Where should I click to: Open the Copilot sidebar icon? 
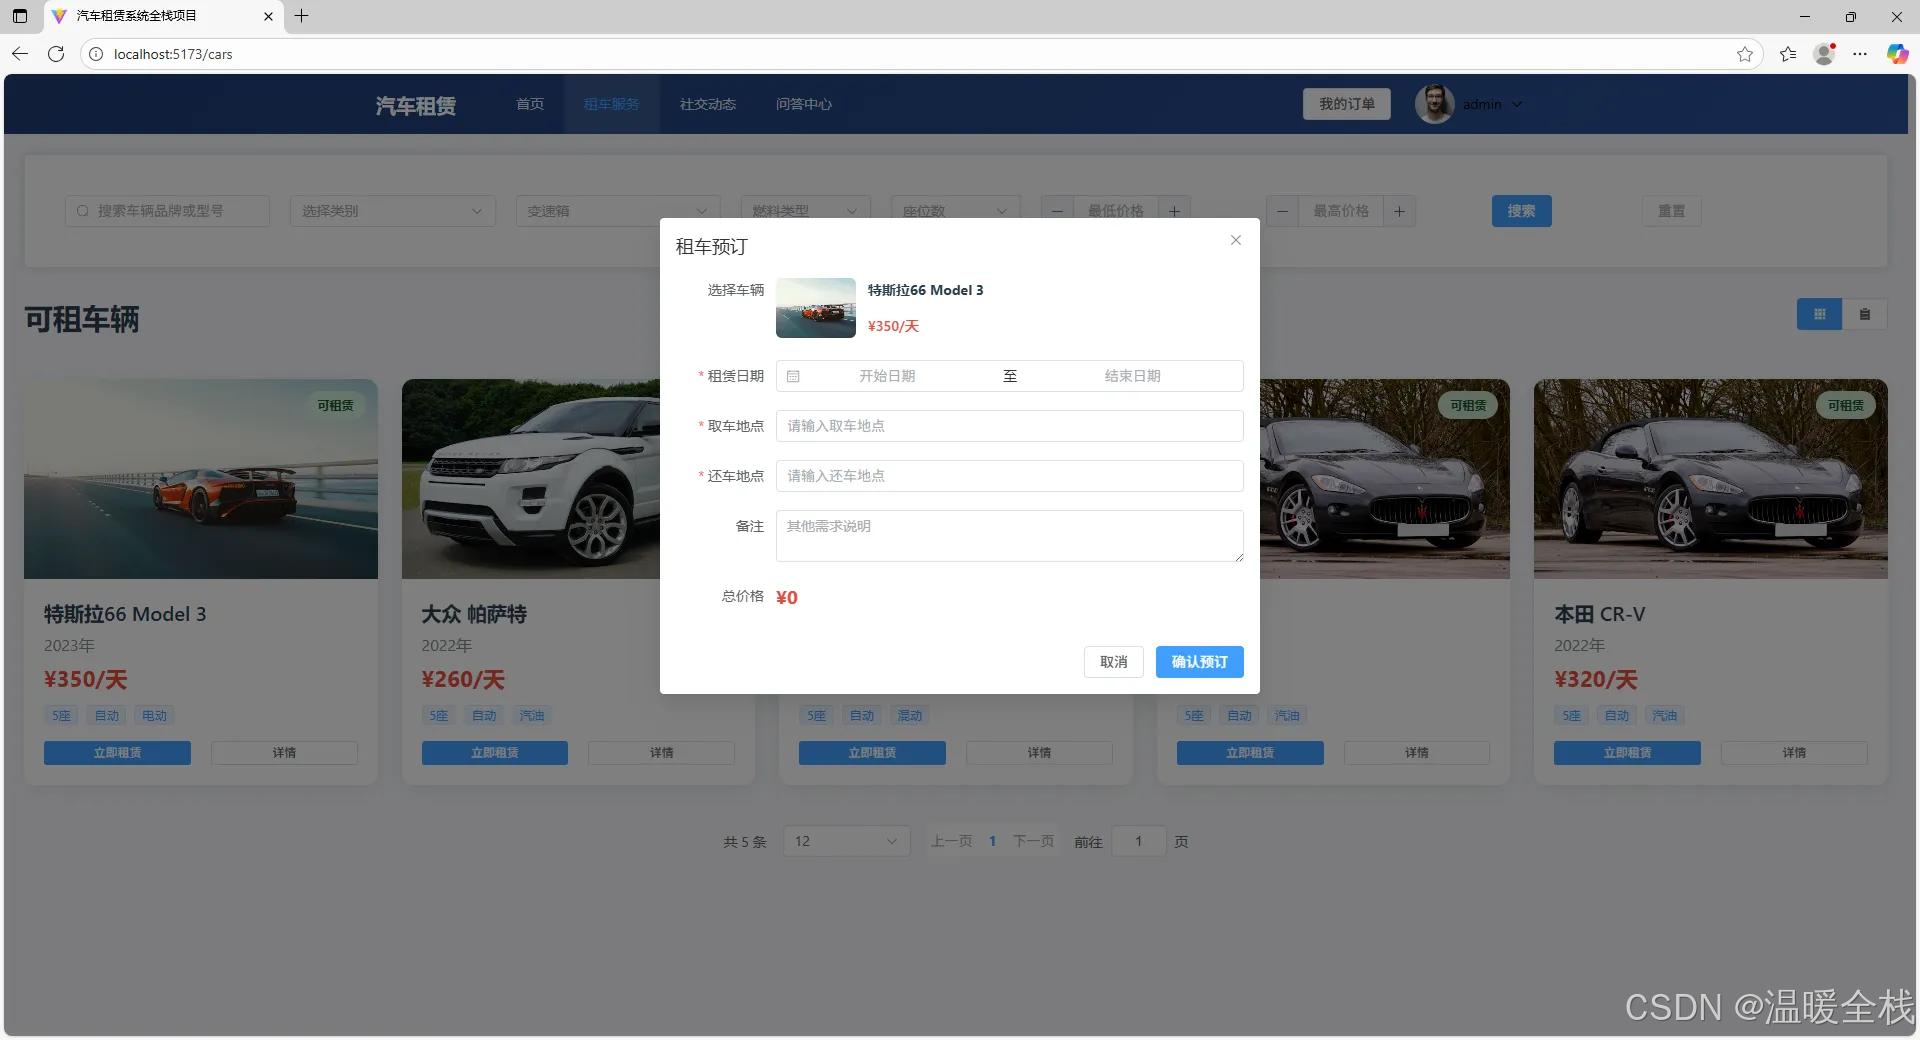pos(1897,54)
